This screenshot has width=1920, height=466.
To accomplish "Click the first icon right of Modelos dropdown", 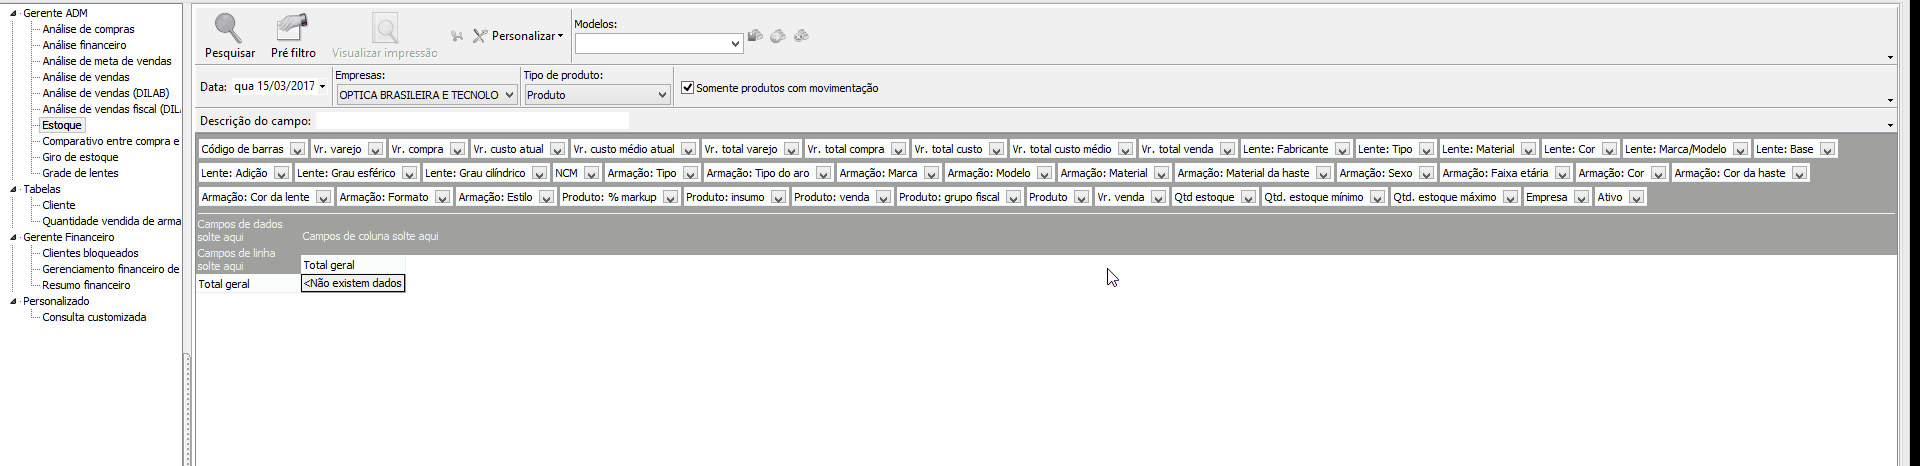I will click(756, 36).
